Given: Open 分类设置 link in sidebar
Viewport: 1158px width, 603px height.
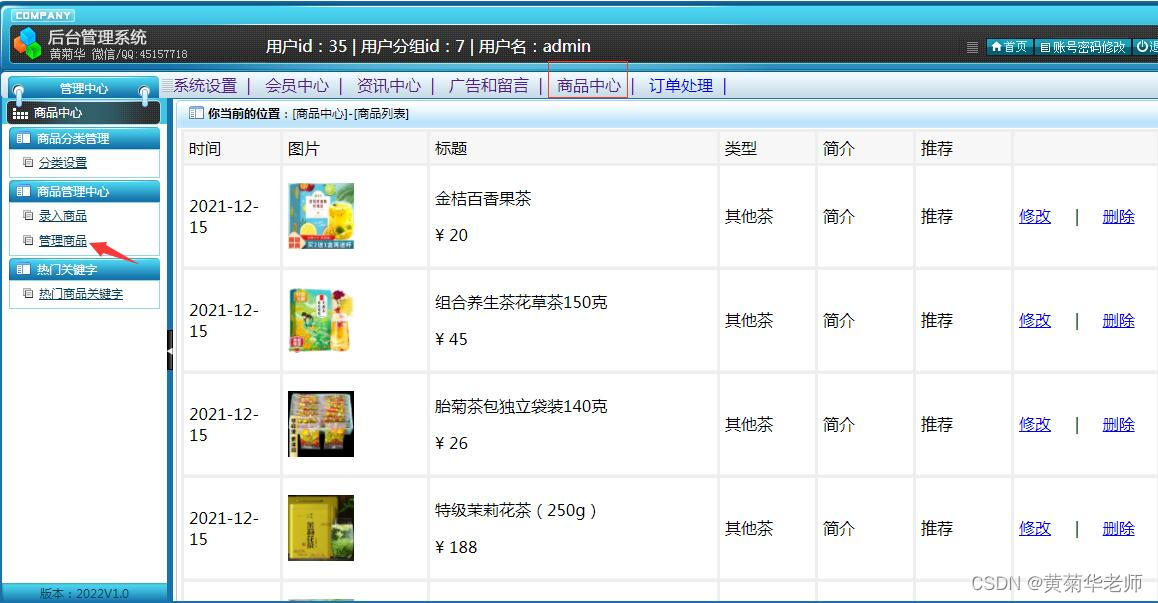Looking at the screenshot, I should (63, 163).
